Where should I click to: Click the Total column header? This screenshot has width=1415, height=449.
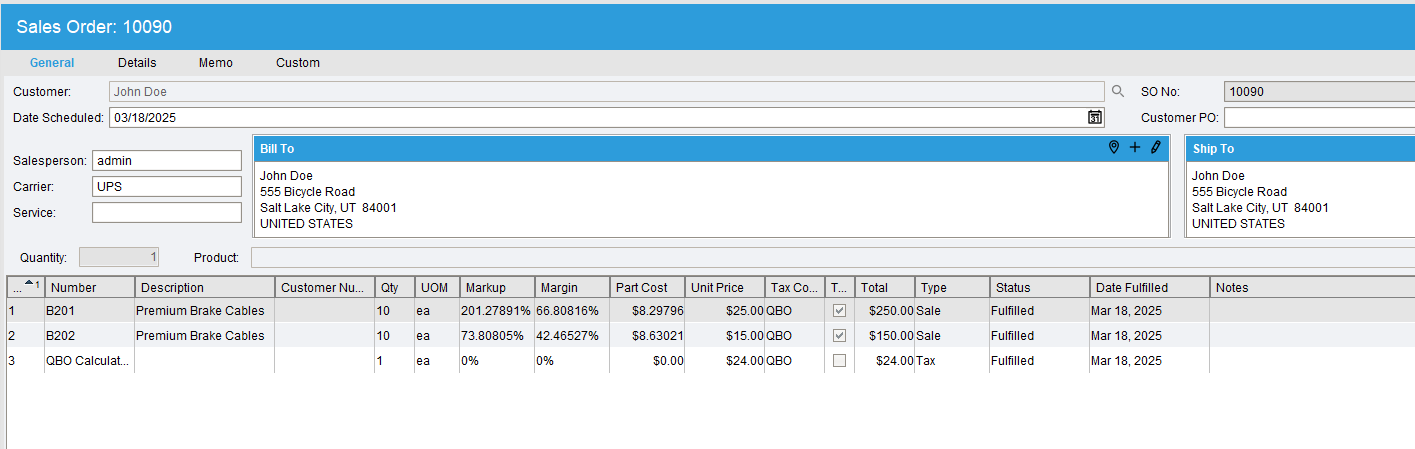pos(885,287)
